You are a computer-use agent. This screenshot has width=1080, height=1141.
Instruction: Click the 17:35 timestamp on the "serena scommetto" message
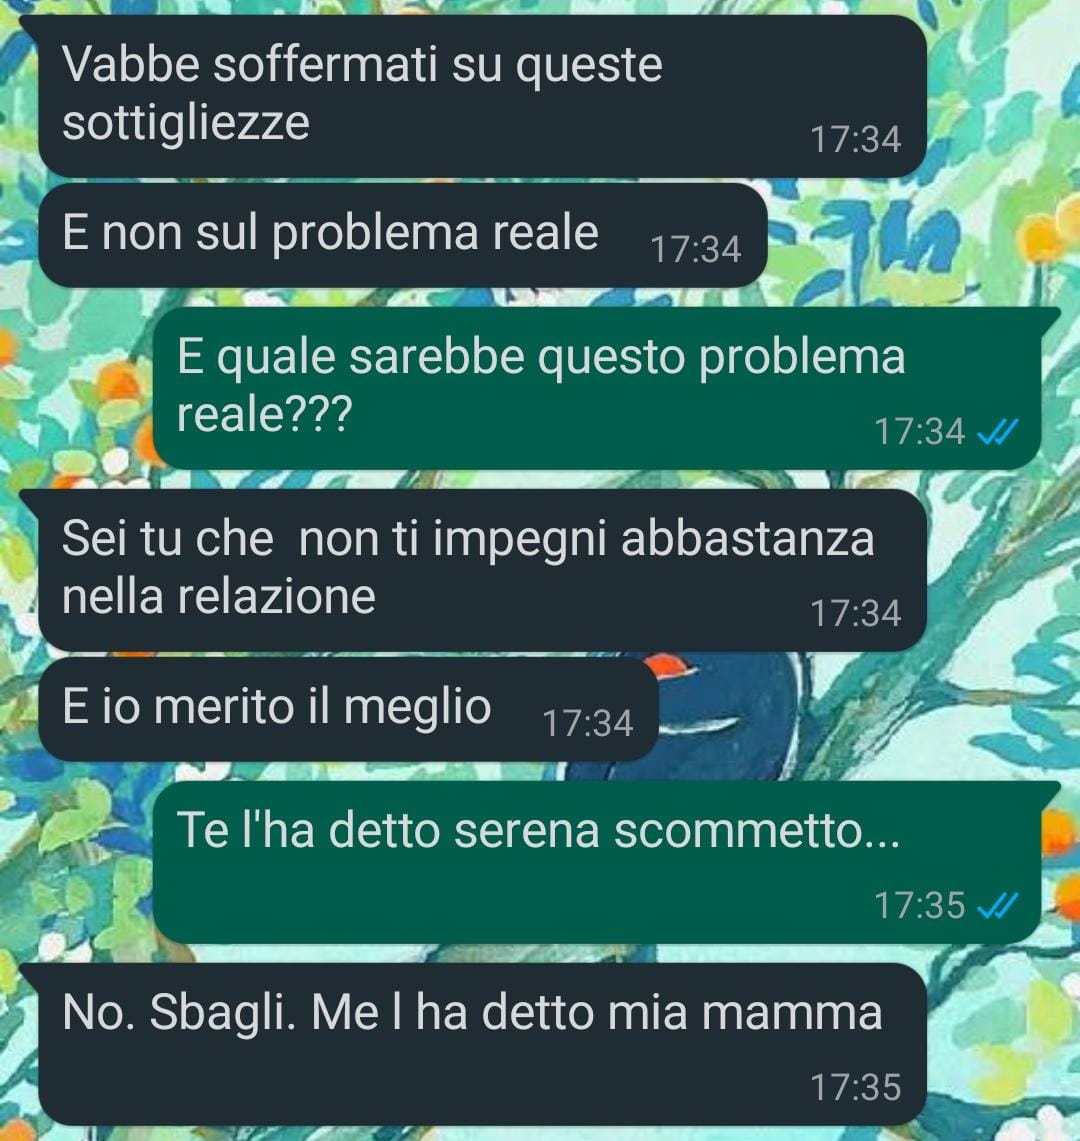pyautogui.click(x=919, y=906)
